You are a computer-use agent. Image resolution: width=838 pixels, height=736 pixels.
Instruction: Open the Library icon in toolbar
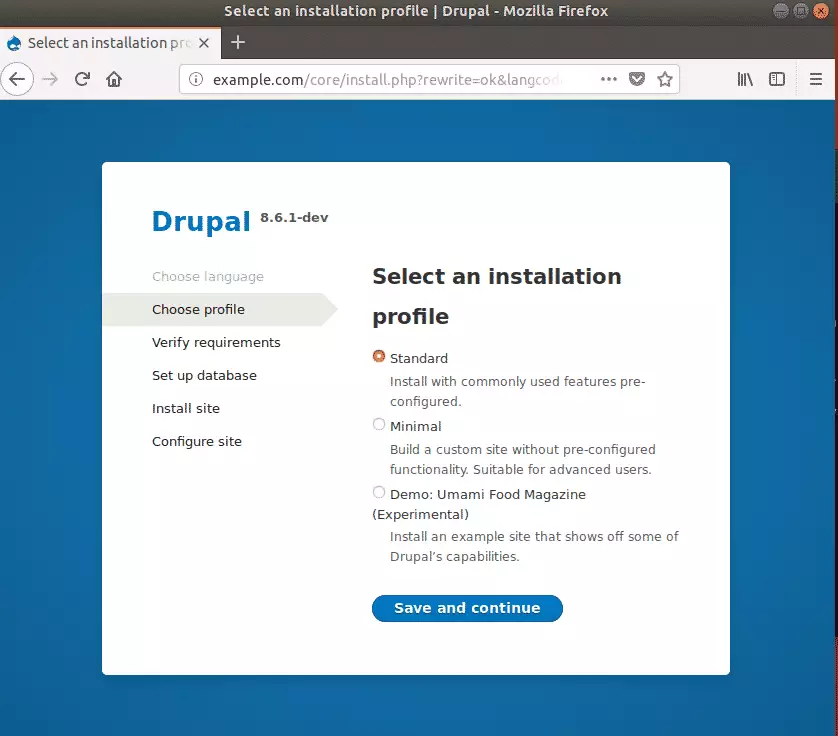coord(745,80)
